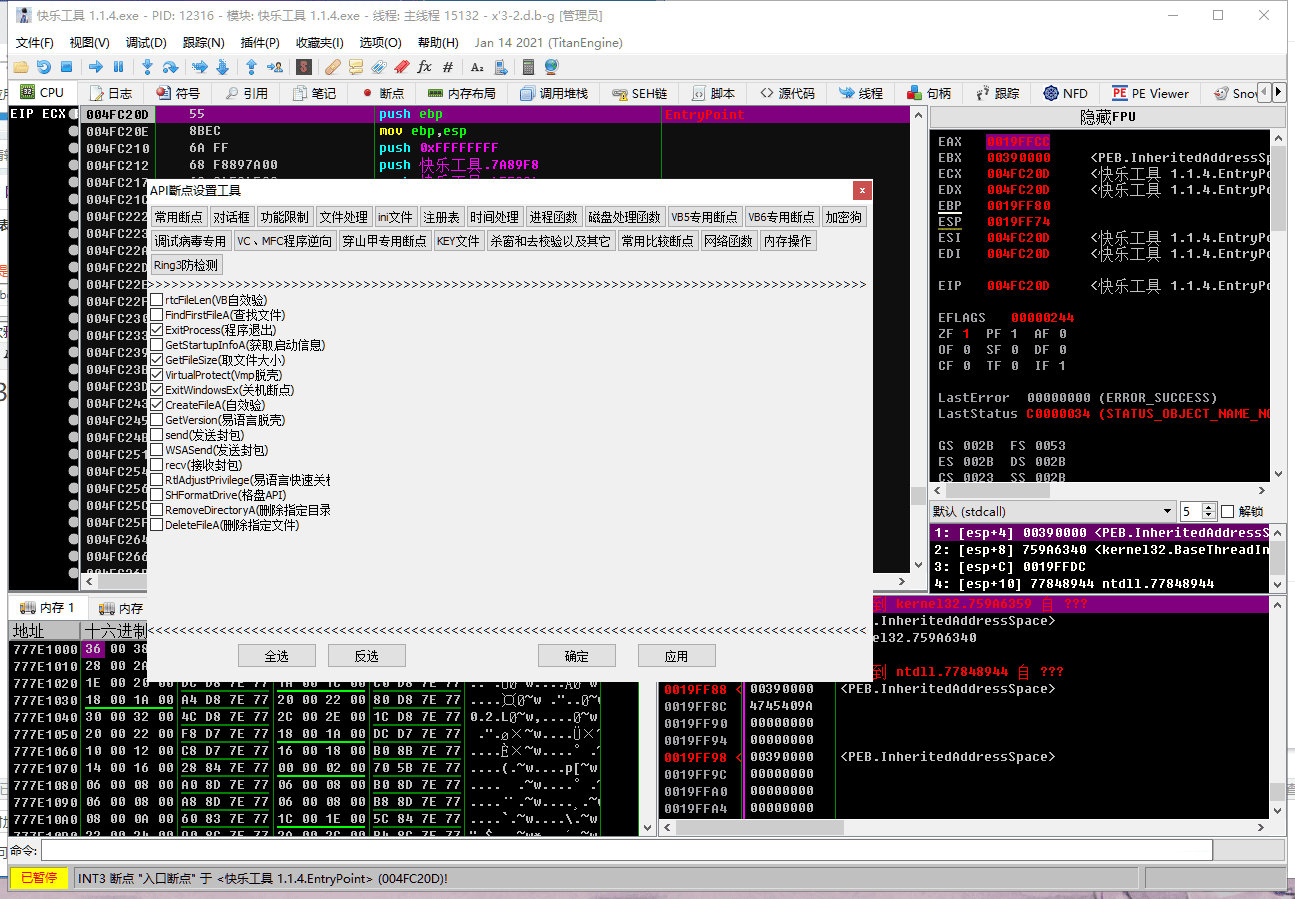Click the argument count spinner beside 5
The height and width of the screenshot is (899, 1295).
pyautogui.click(x=1209, y=512)
